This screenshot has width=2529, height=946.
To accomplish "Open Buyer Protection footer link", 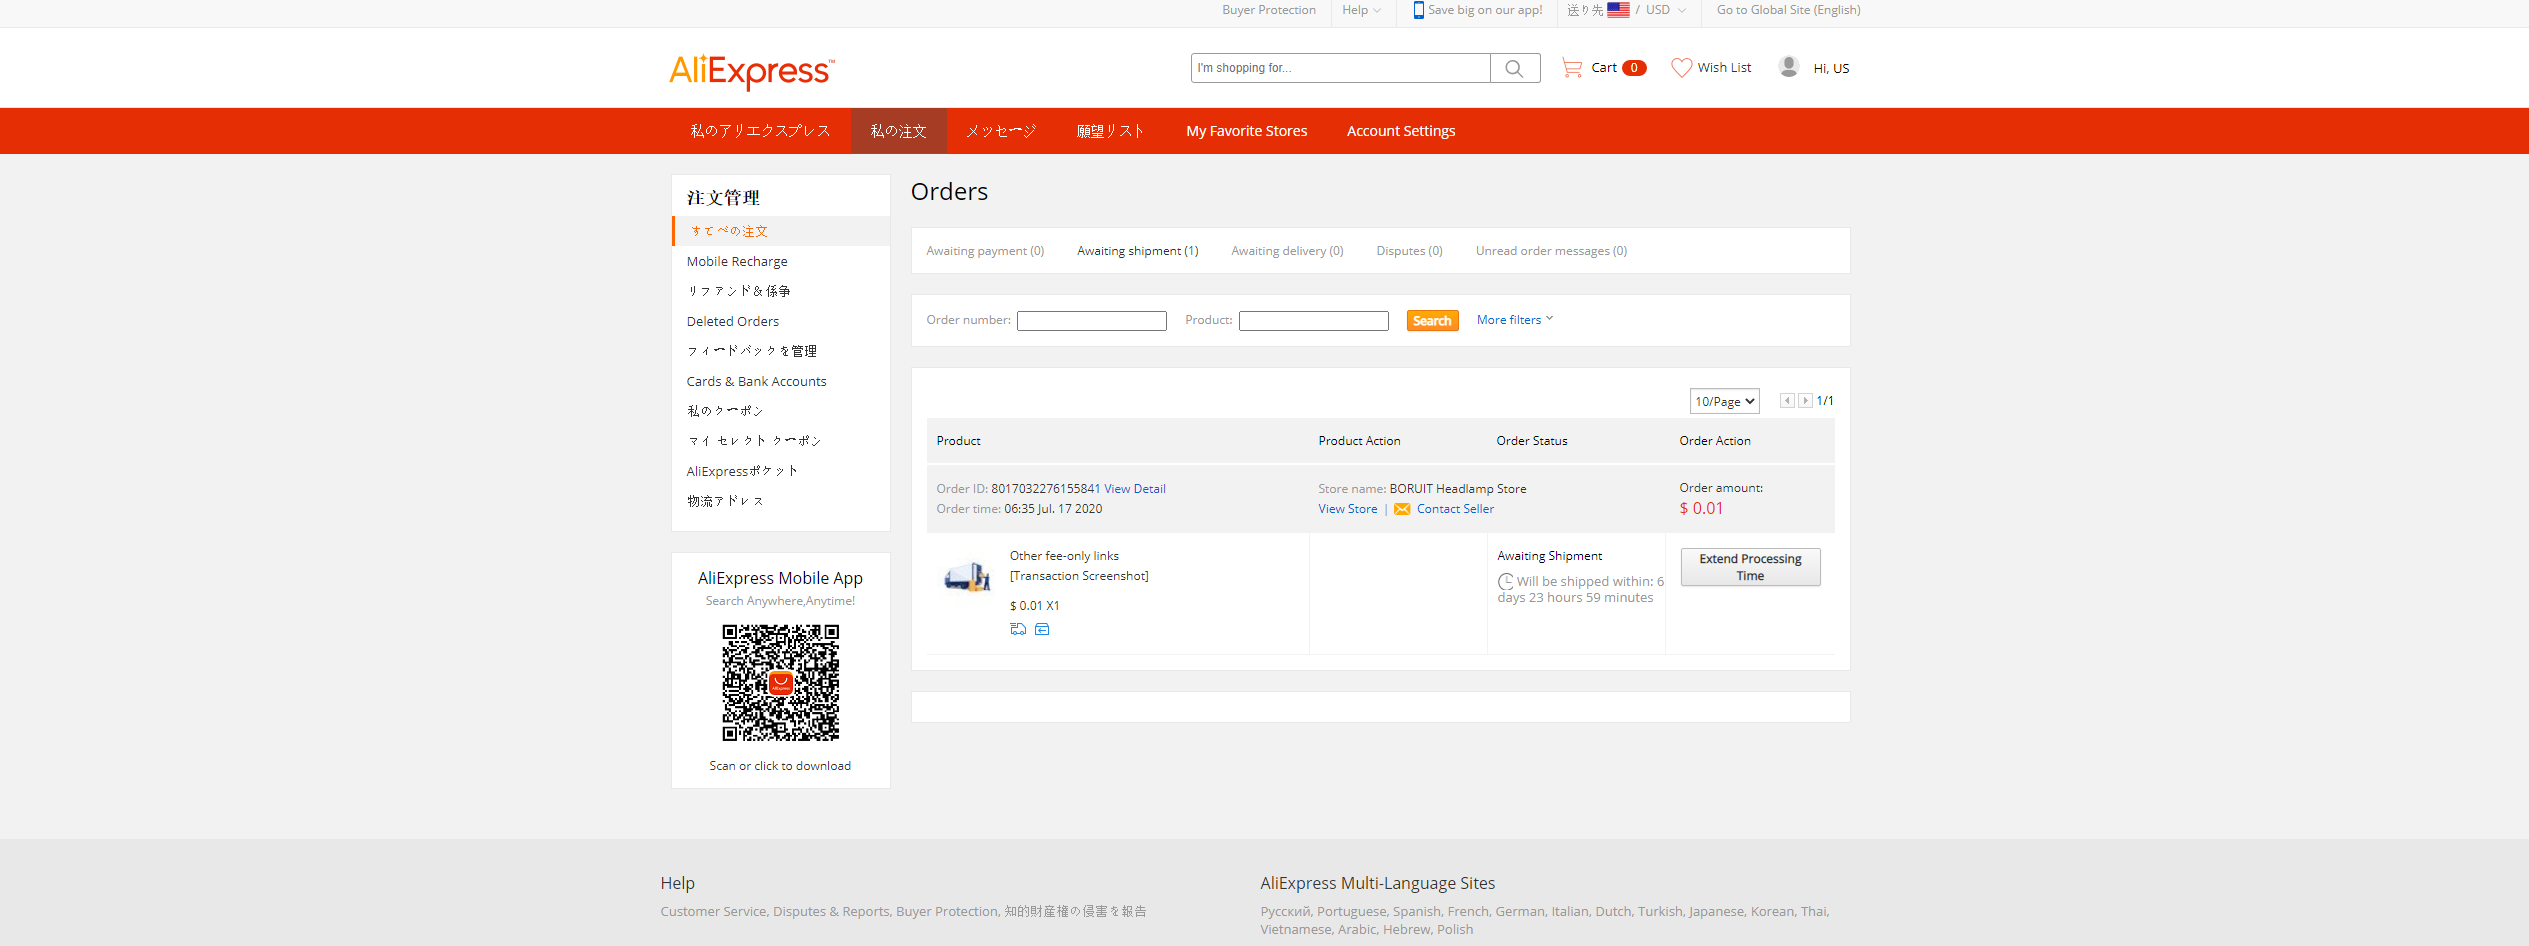I will (x=947, y=912).
